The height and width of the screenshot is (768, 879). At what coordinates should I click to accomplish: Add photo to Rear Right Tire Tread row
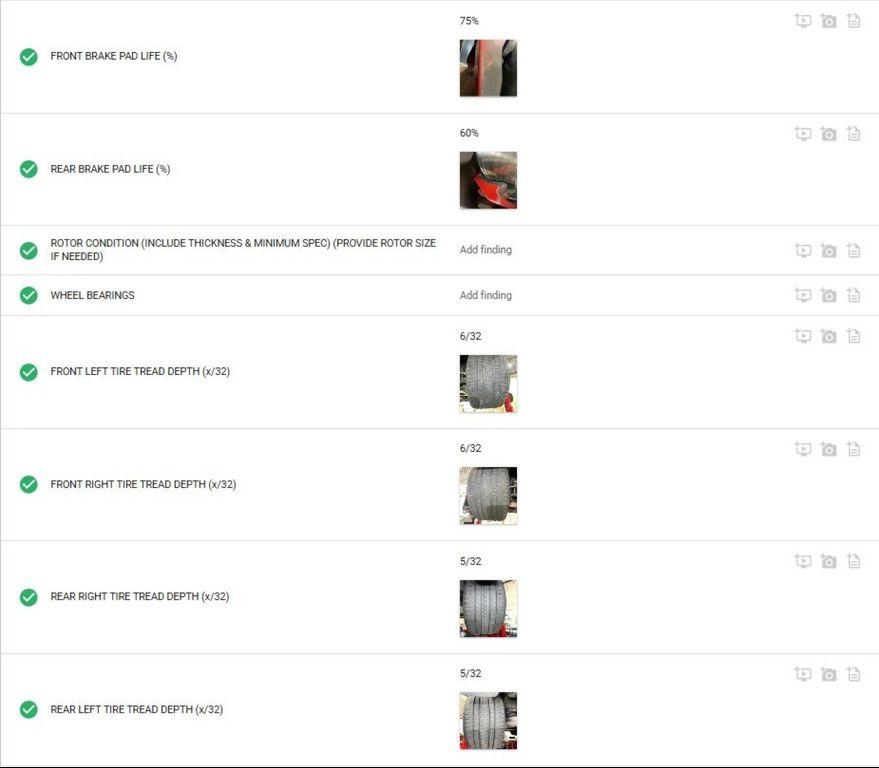click(x=828, y=561)
